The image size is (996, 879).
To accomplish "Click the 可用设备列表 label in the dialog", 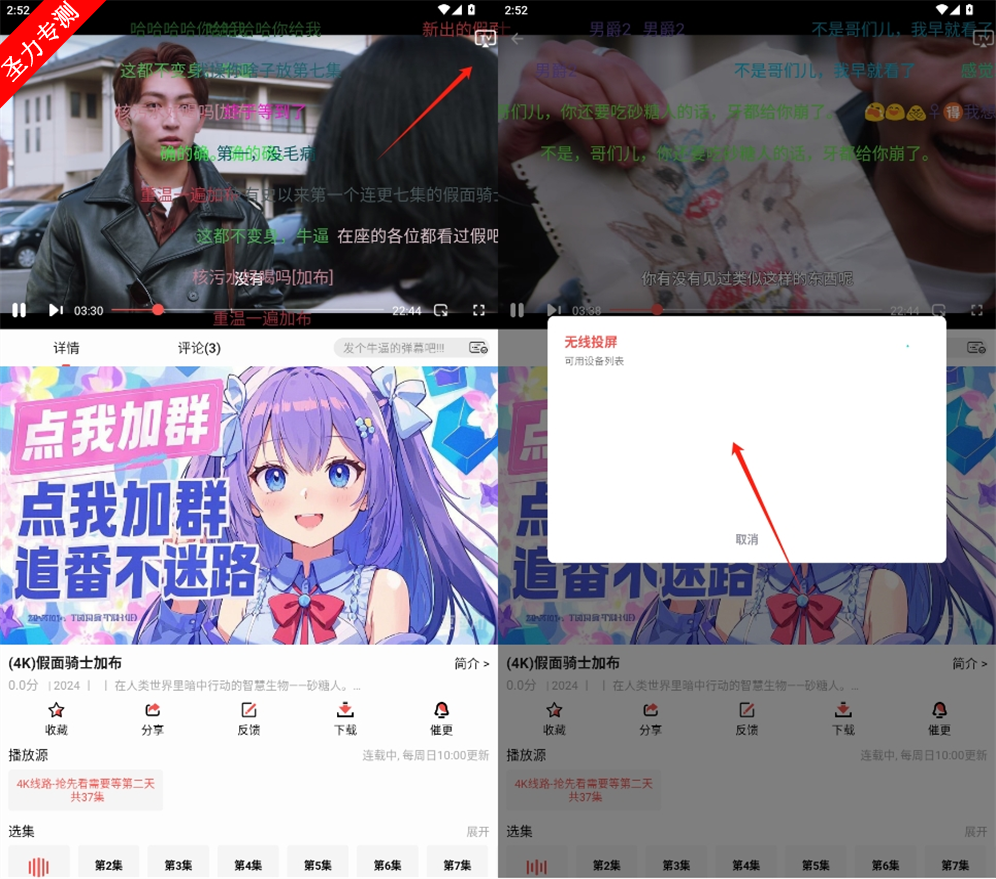I will tap(594, 361).
